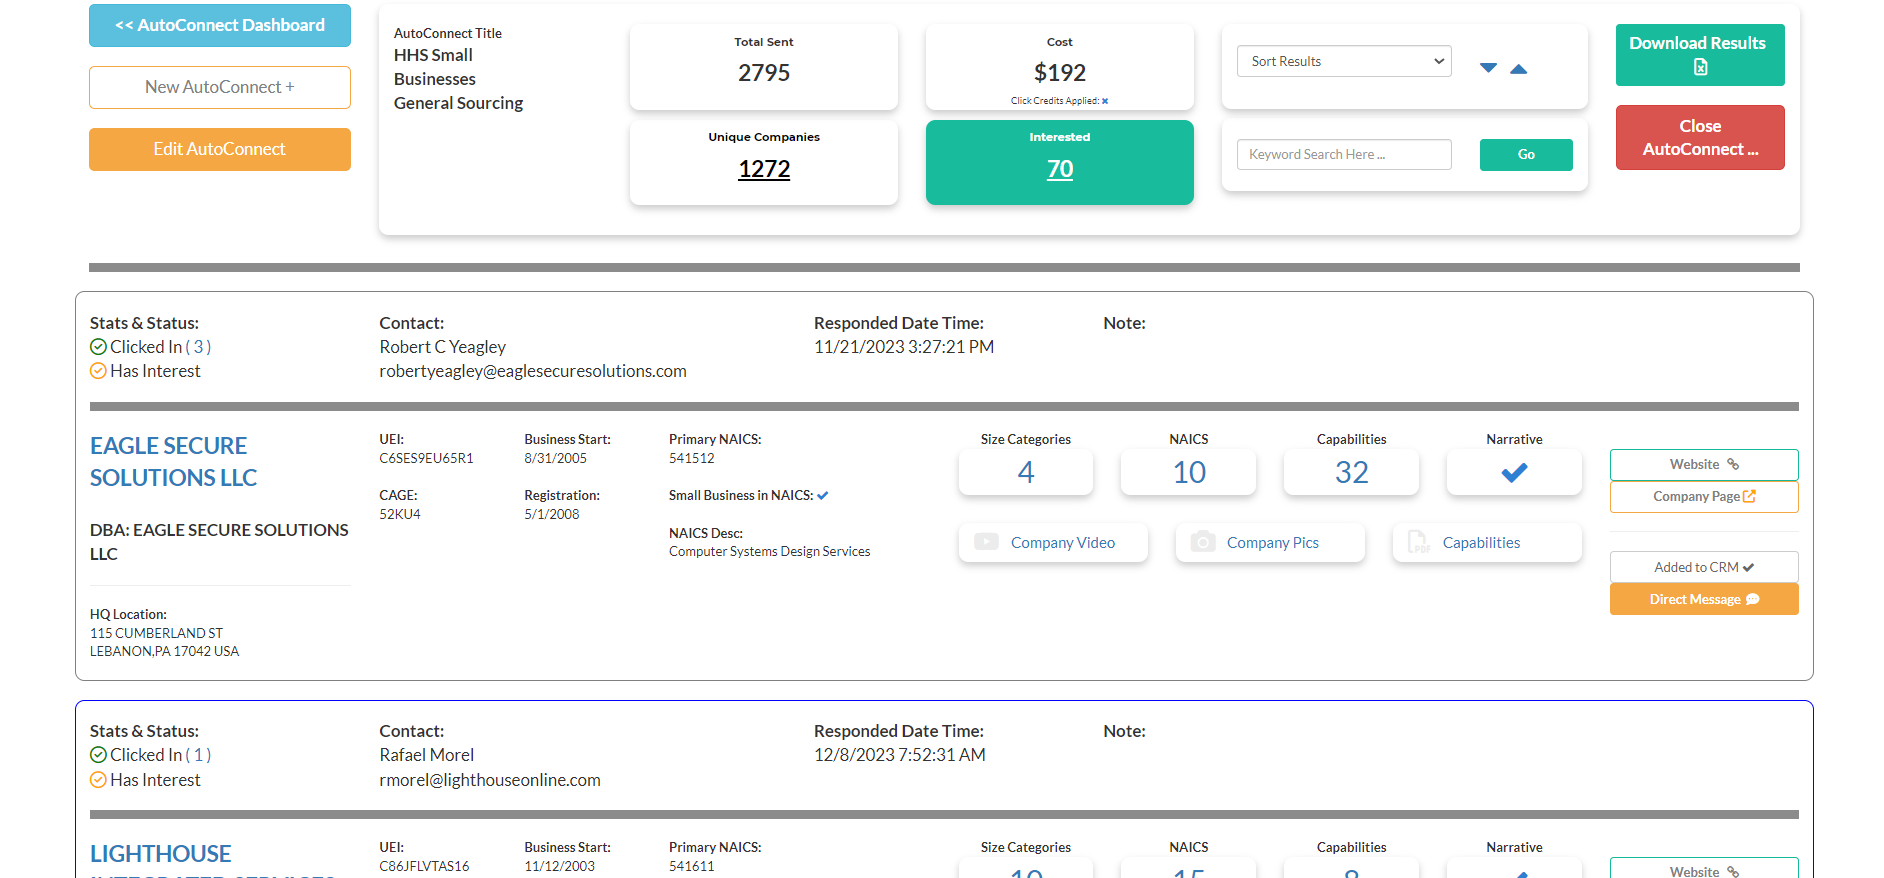Open the EAGLE SECURE SOLUTIONS LLC link
The height and width of the screenshot is (878, 1884).
[x=173, y=461]
